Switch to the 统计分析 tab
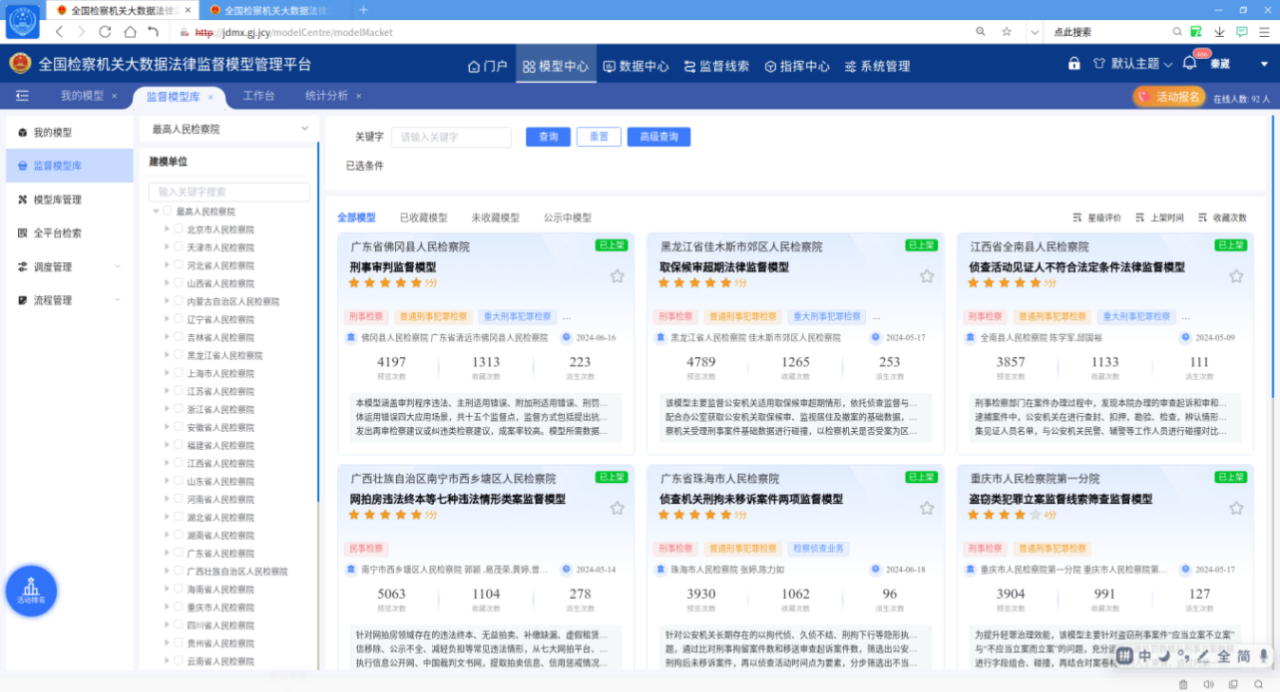The height and width of the screenshot is (692, 1280). (326, 96)
